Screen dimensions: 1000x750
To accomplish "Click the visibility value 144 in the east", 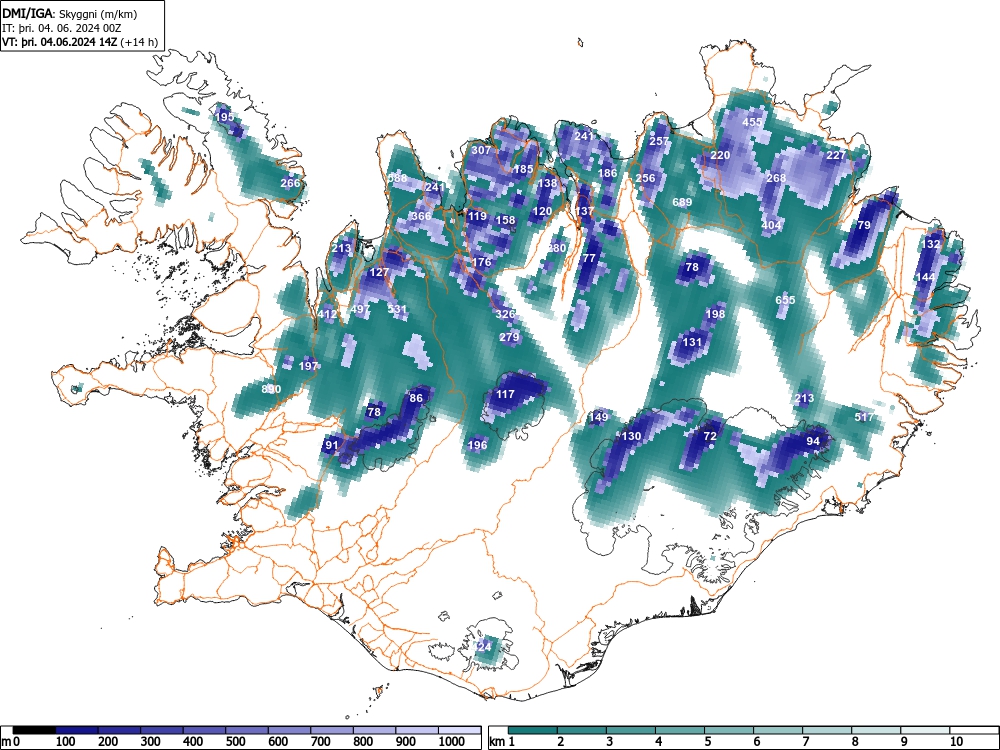I will point(925,277).
